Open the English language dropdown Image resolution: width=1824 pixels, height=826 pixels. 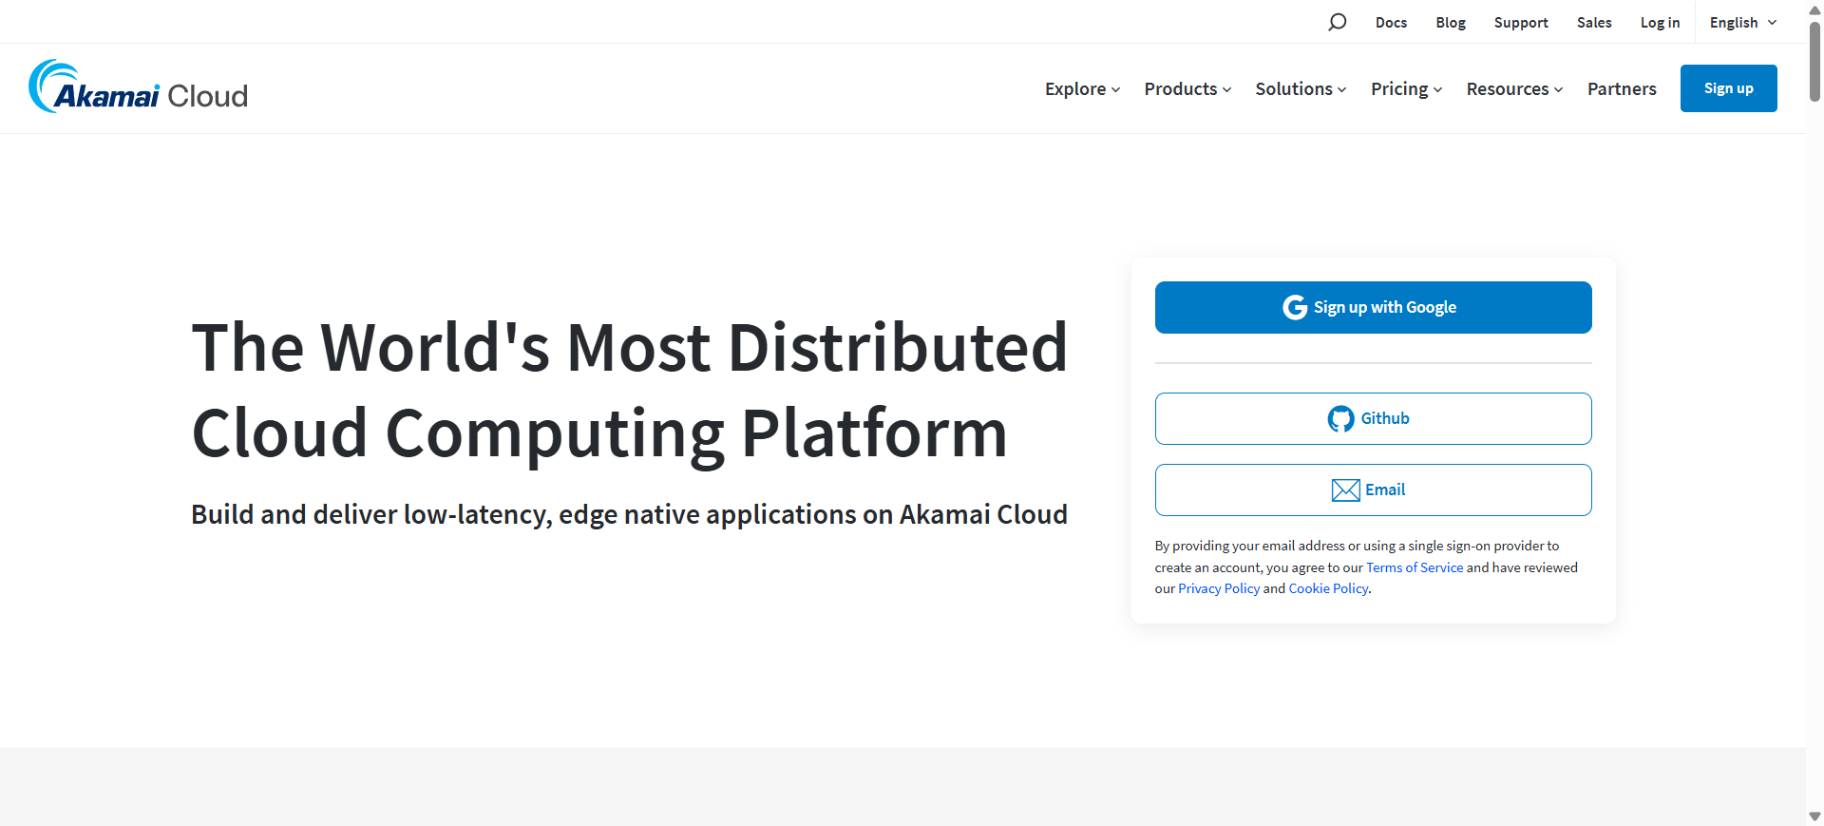click(1743, 22)
